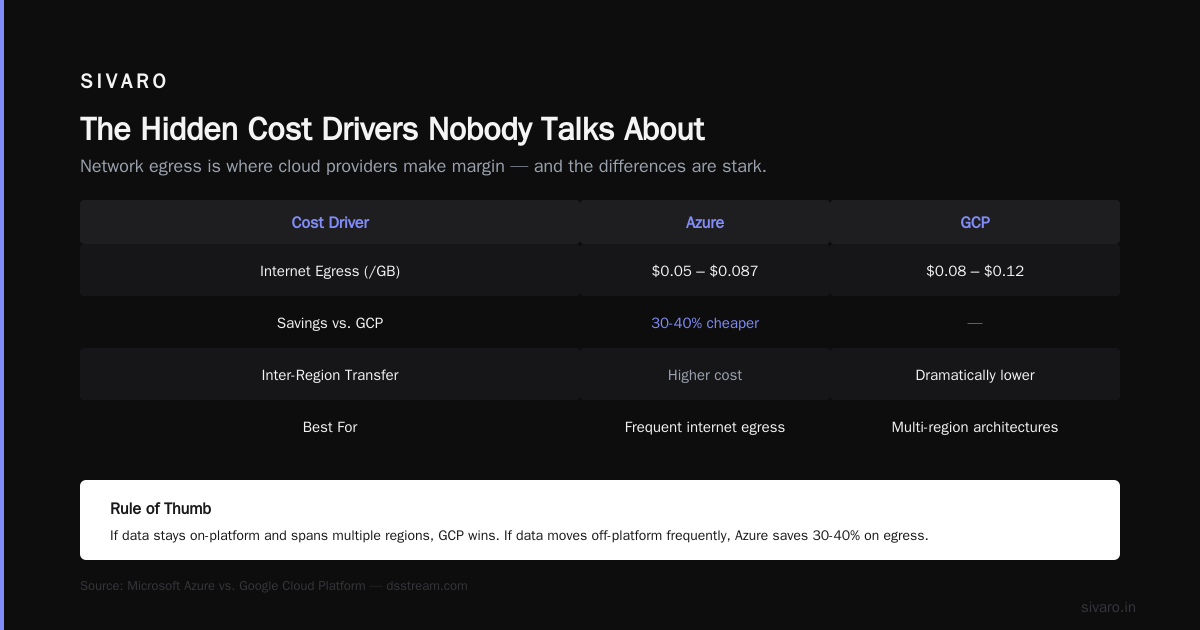
Task: Select the GCP column header
Action: pyautogui.click(x=975, y=222)
